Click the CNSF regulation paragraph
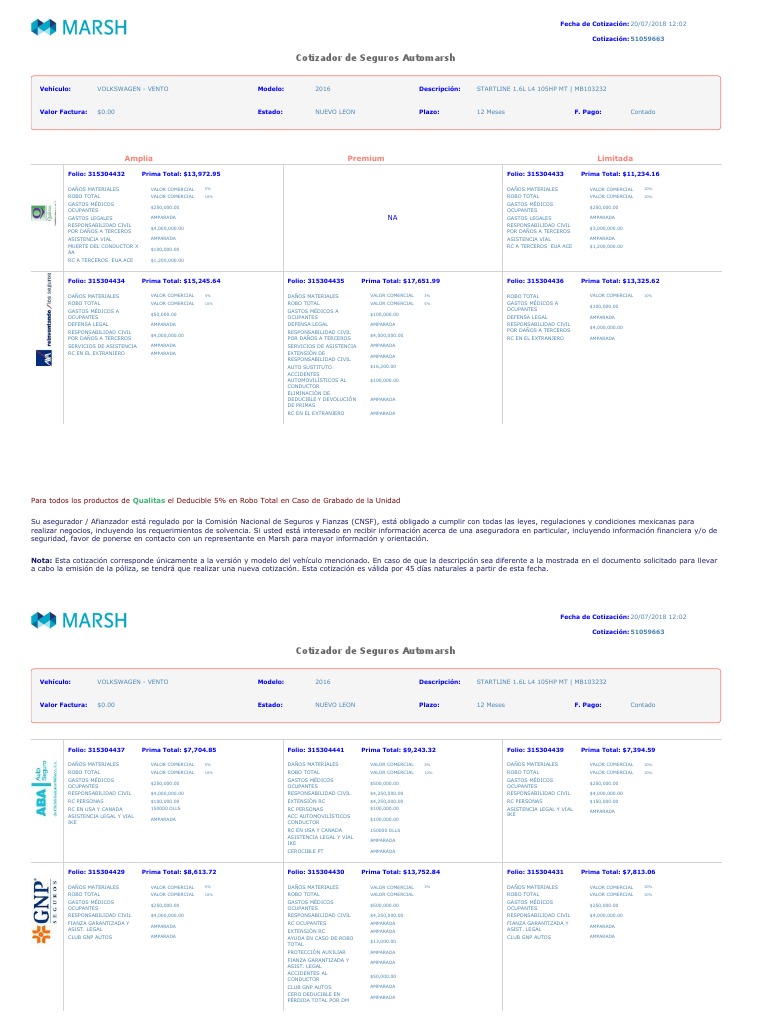This screenshot has height=1024, width=768. pos(374,530)
